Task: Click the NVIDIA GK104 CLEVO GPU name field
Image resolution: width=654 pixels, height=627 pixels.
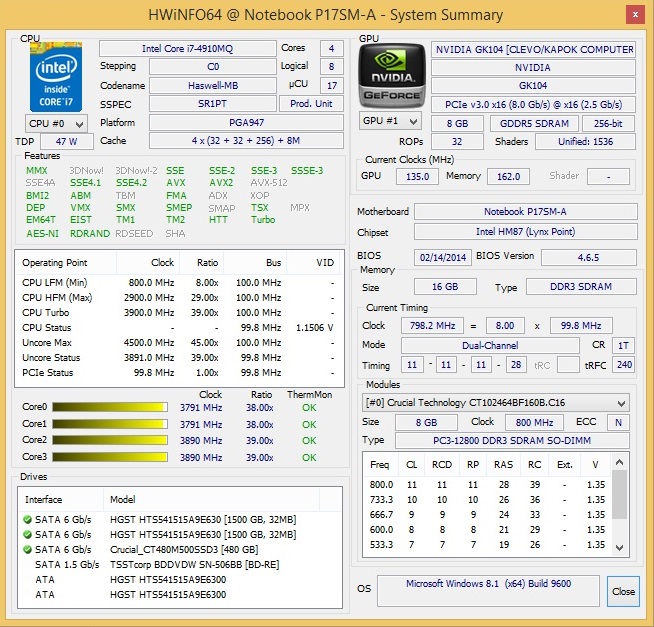Action: (533, 50)
